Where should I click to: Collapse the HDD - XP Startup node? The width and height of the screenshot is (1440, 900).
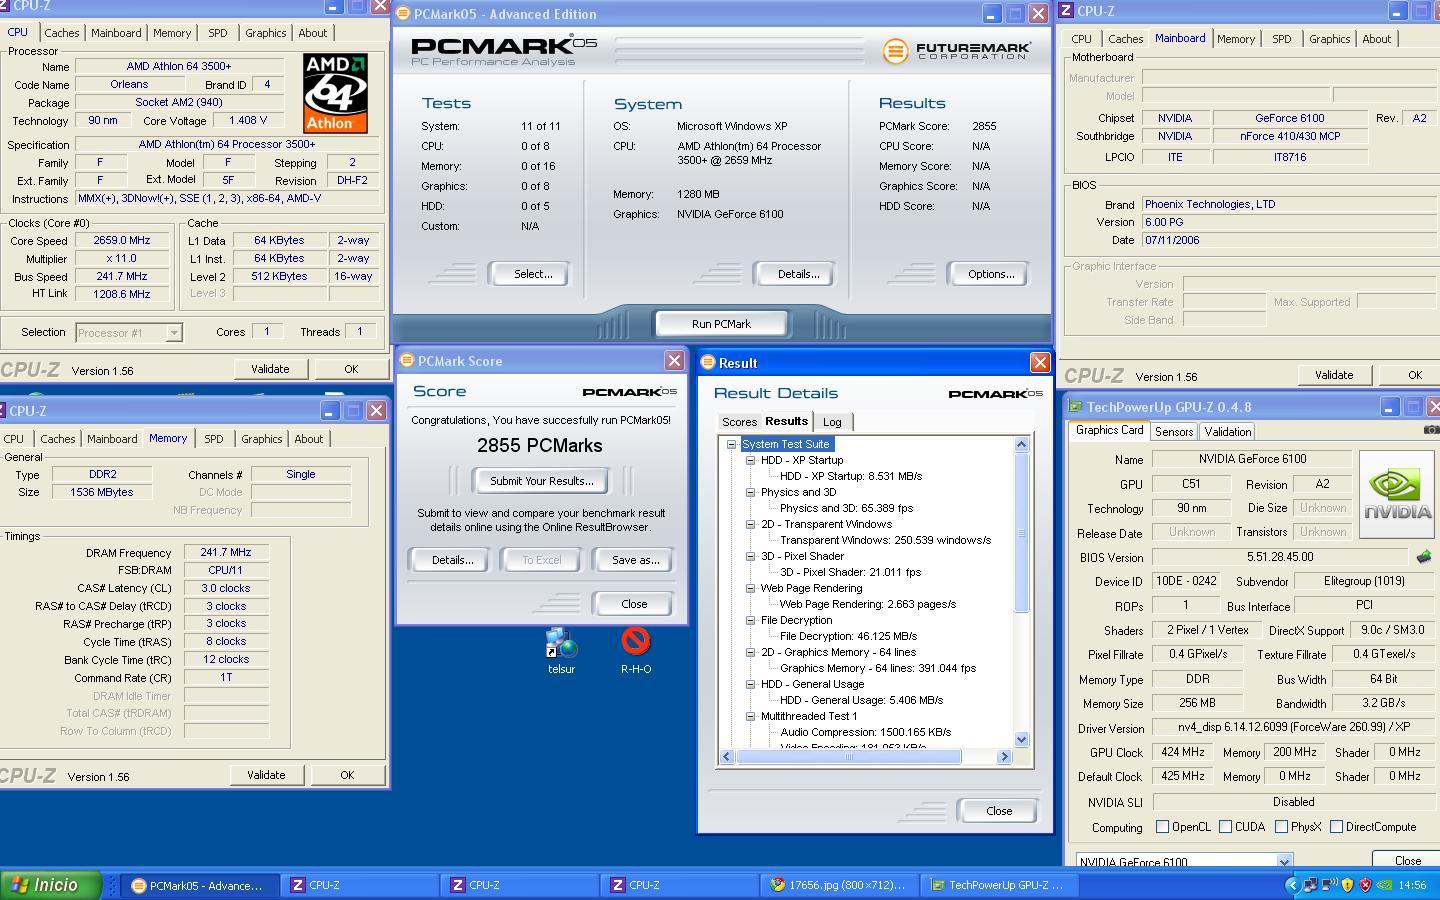[x=750, y=460]
